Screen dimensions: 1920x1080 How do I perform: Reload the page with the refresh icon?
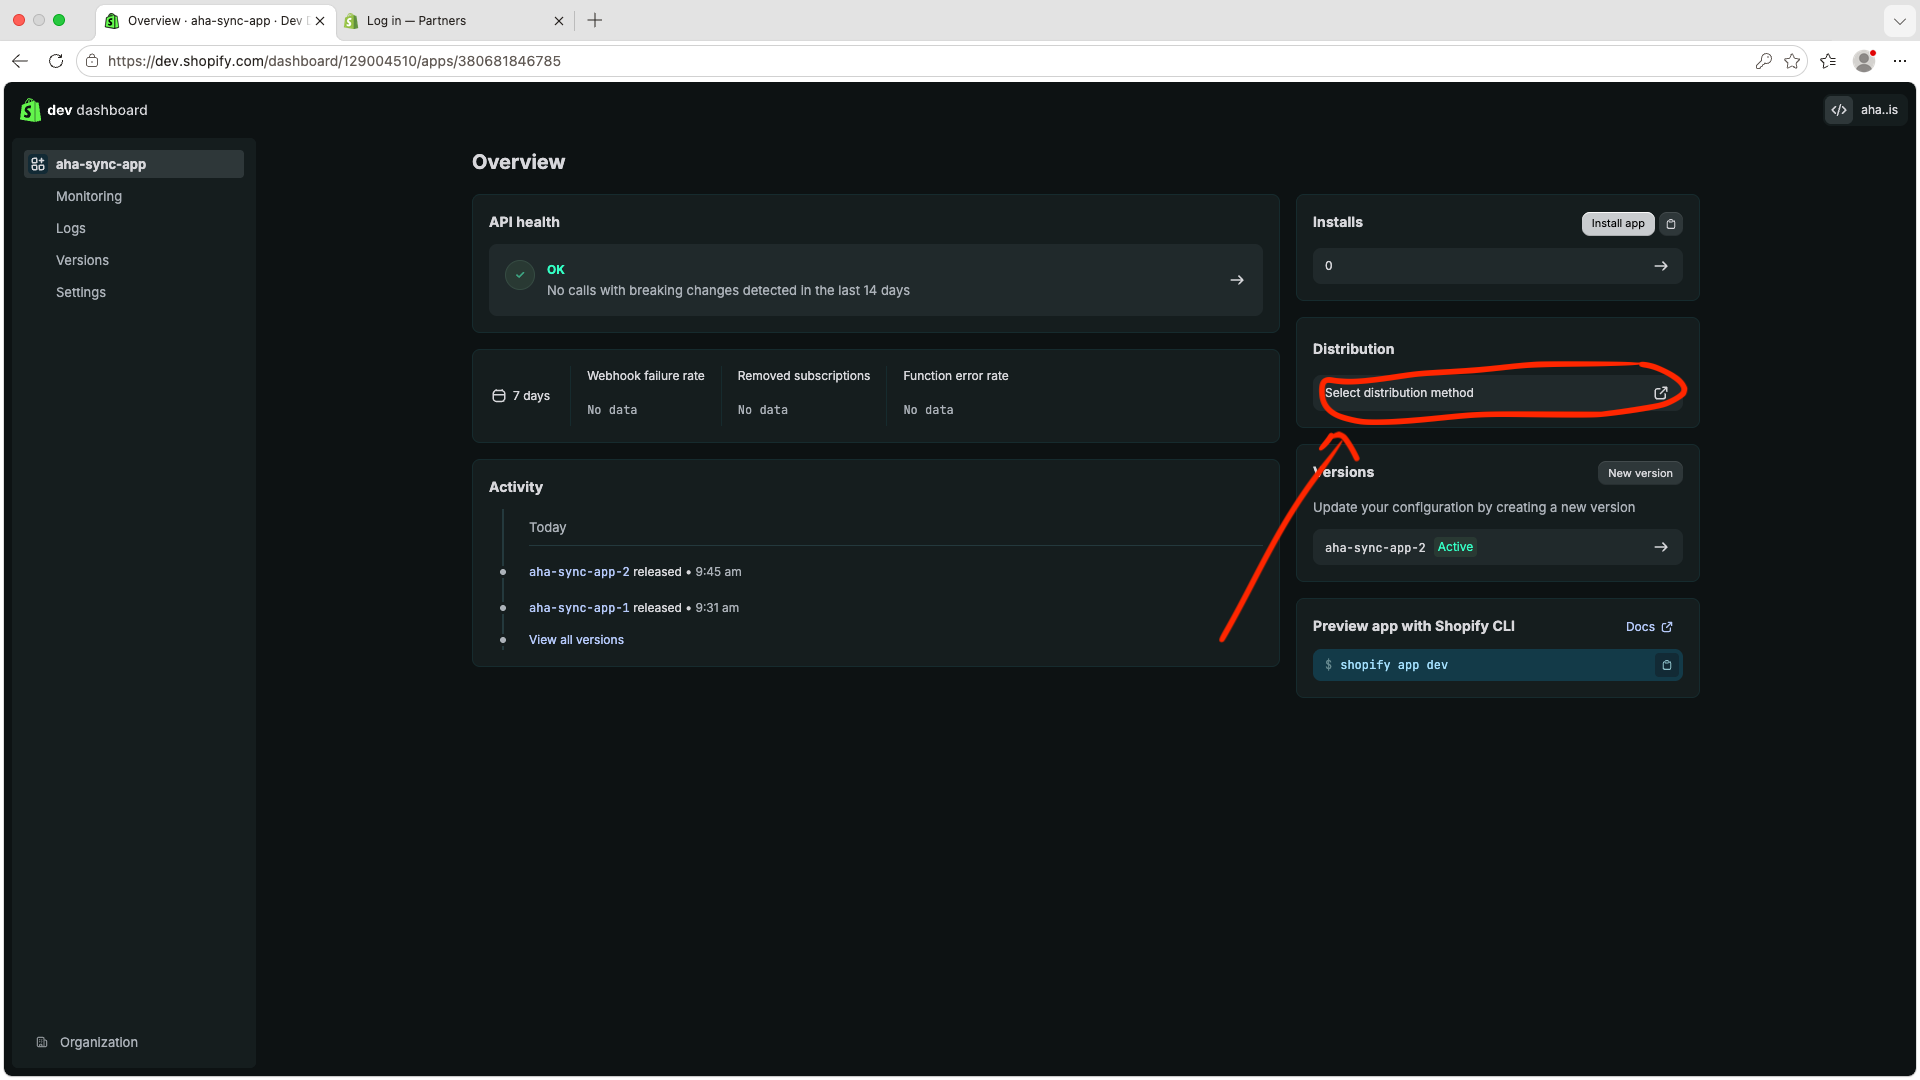56,61
